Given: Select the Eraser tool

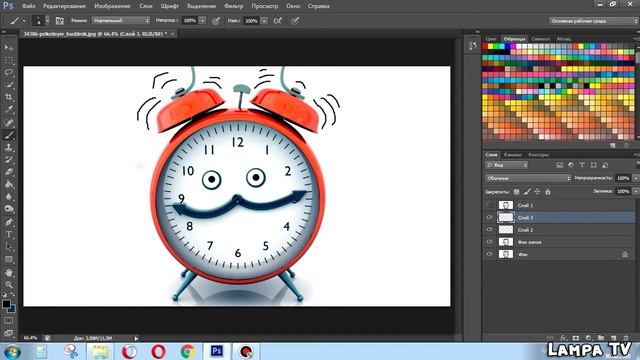Looking at the screenshot, I should [x=9, y=172].
